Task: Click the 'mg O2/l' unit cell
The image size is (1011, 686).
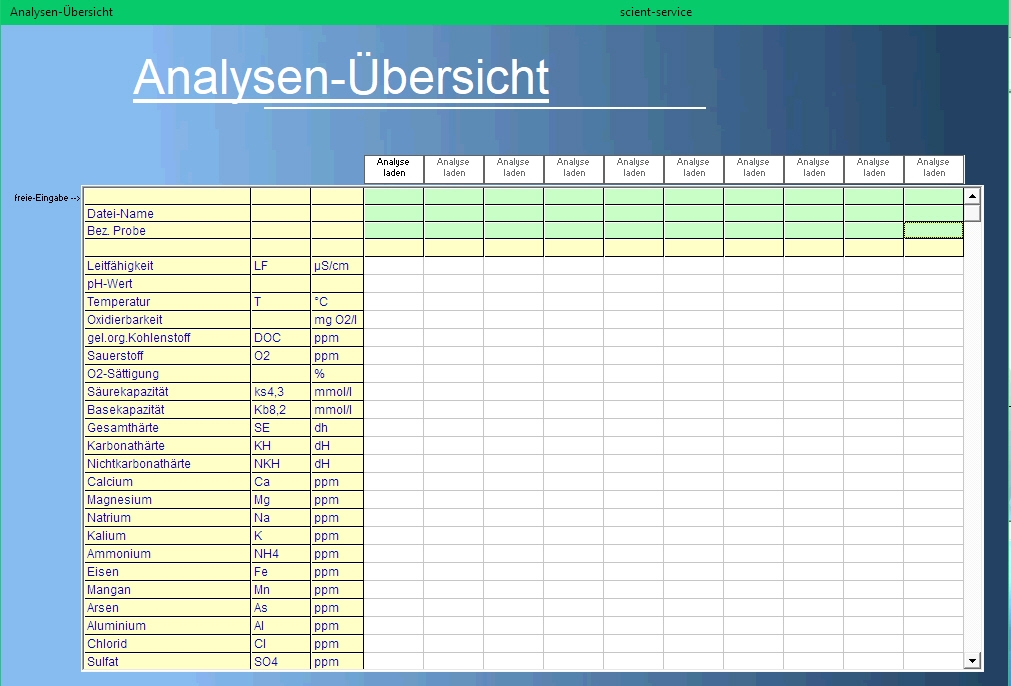Action: point(337,320)
